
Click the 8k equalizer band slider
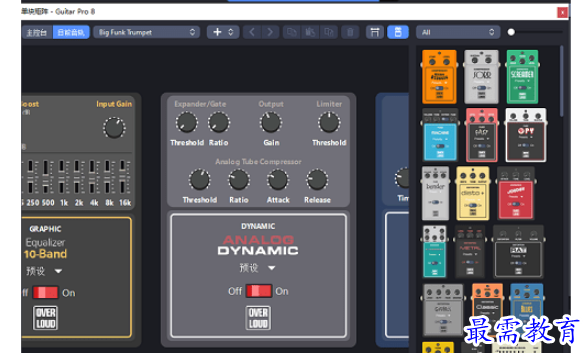click(x=108, y=177)
